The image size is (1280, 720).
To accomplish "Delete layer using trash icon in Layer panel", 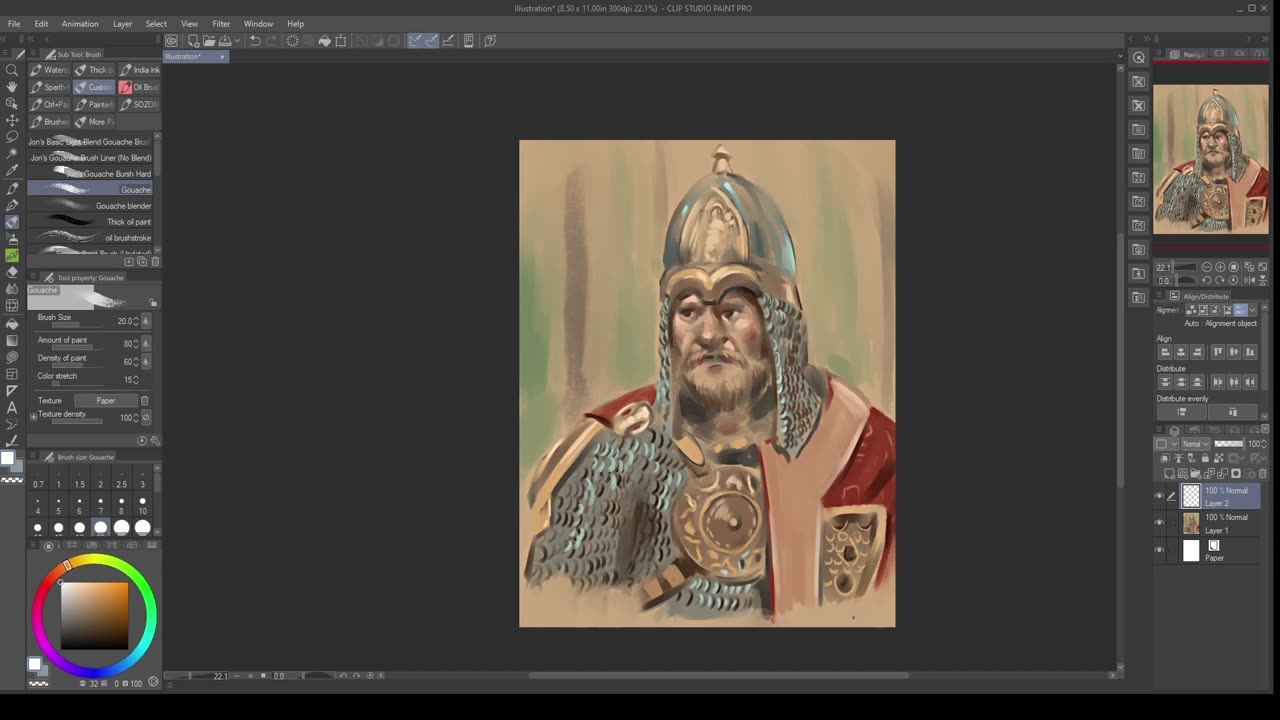I will [x=1262, y=473].
